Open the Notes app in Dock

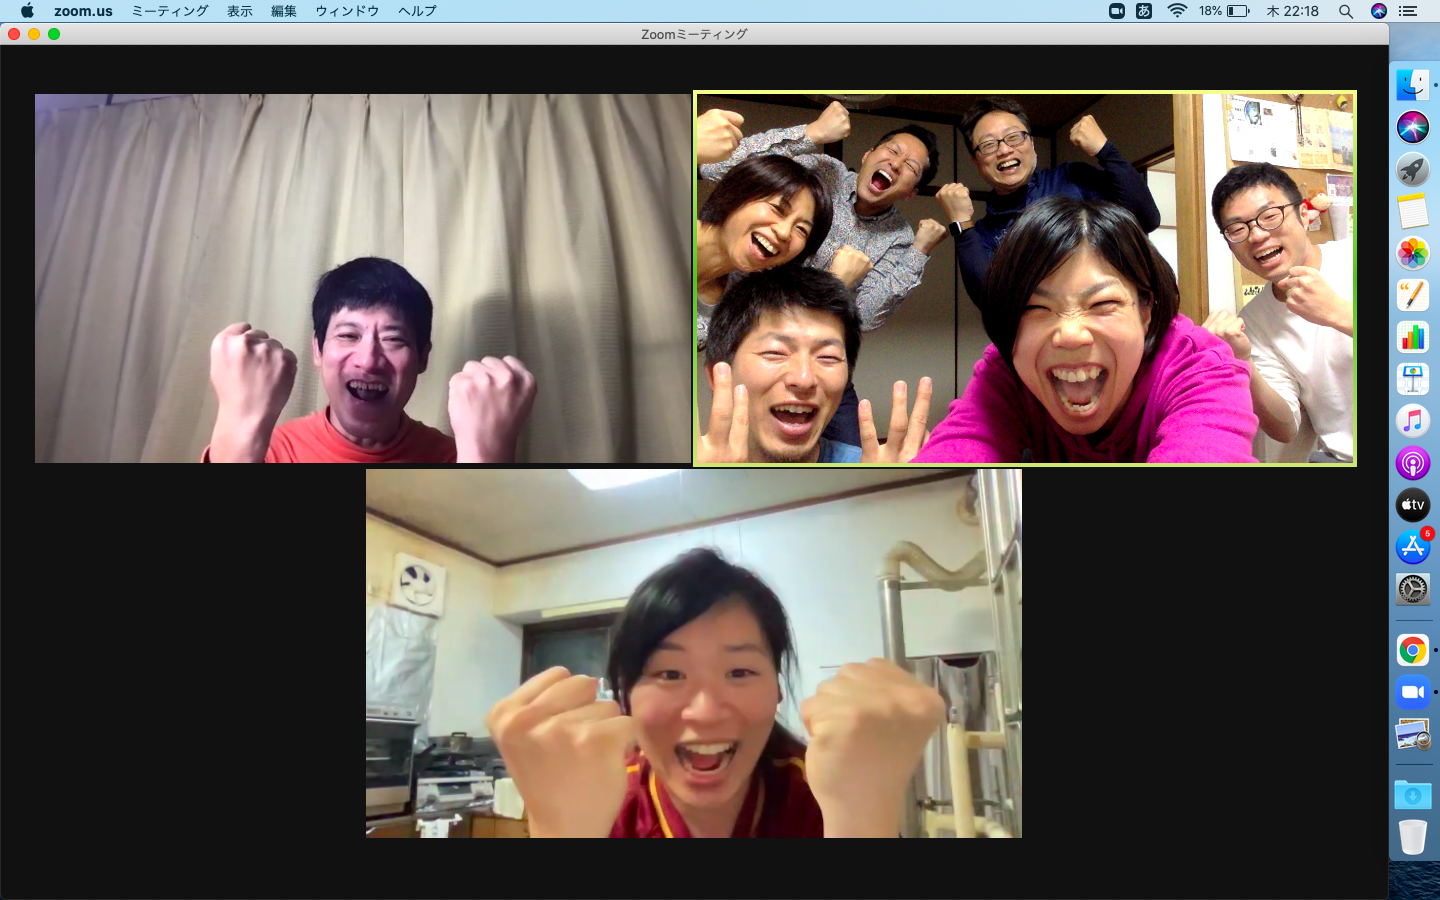click(x=1413, y=211)
